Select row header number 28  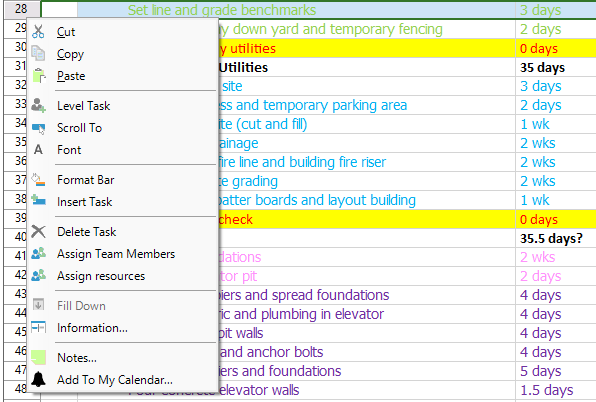click(21, 9)
